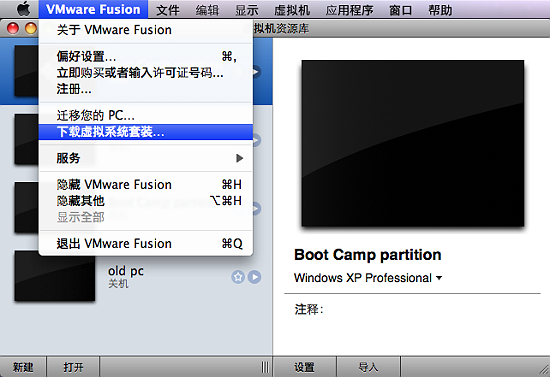Click the 打开 button
Viewport: 550px width, 377px height.
tap(73, 367)
